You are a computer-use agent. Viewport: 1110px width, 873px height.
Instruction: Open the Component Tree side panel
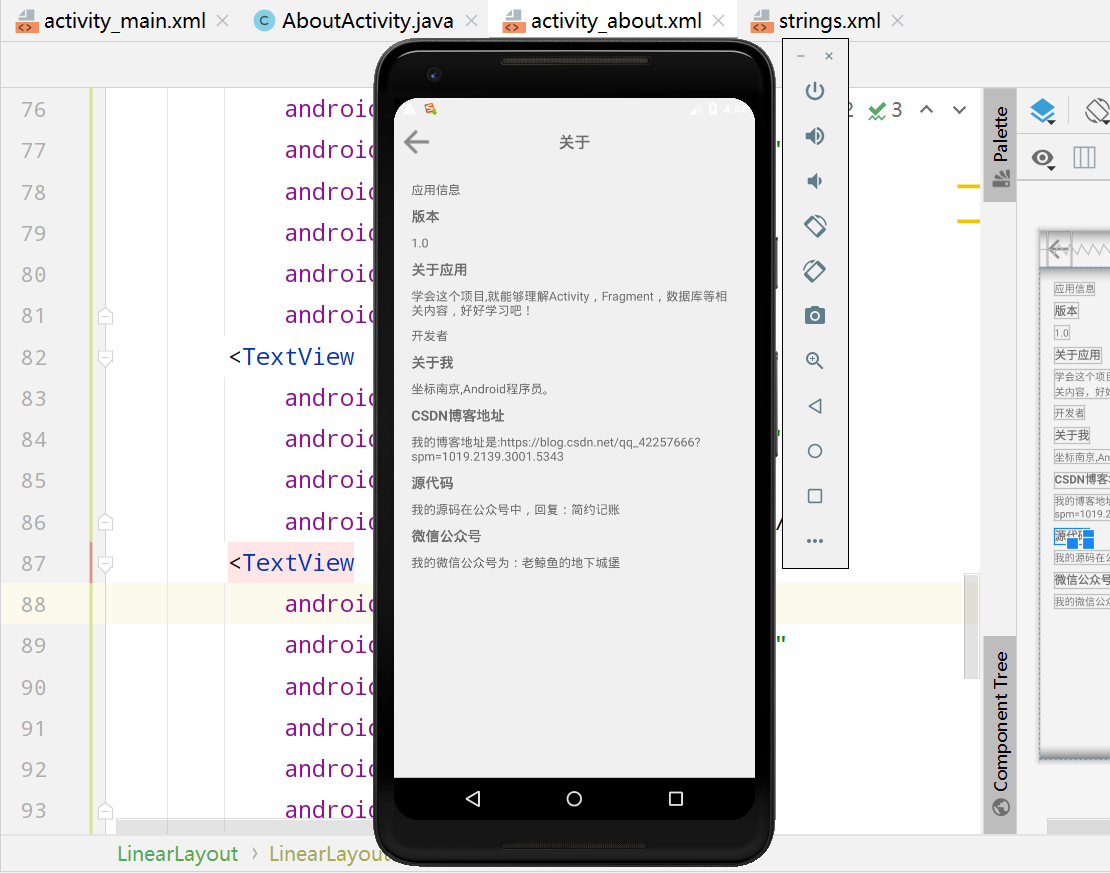point(1000,734)
